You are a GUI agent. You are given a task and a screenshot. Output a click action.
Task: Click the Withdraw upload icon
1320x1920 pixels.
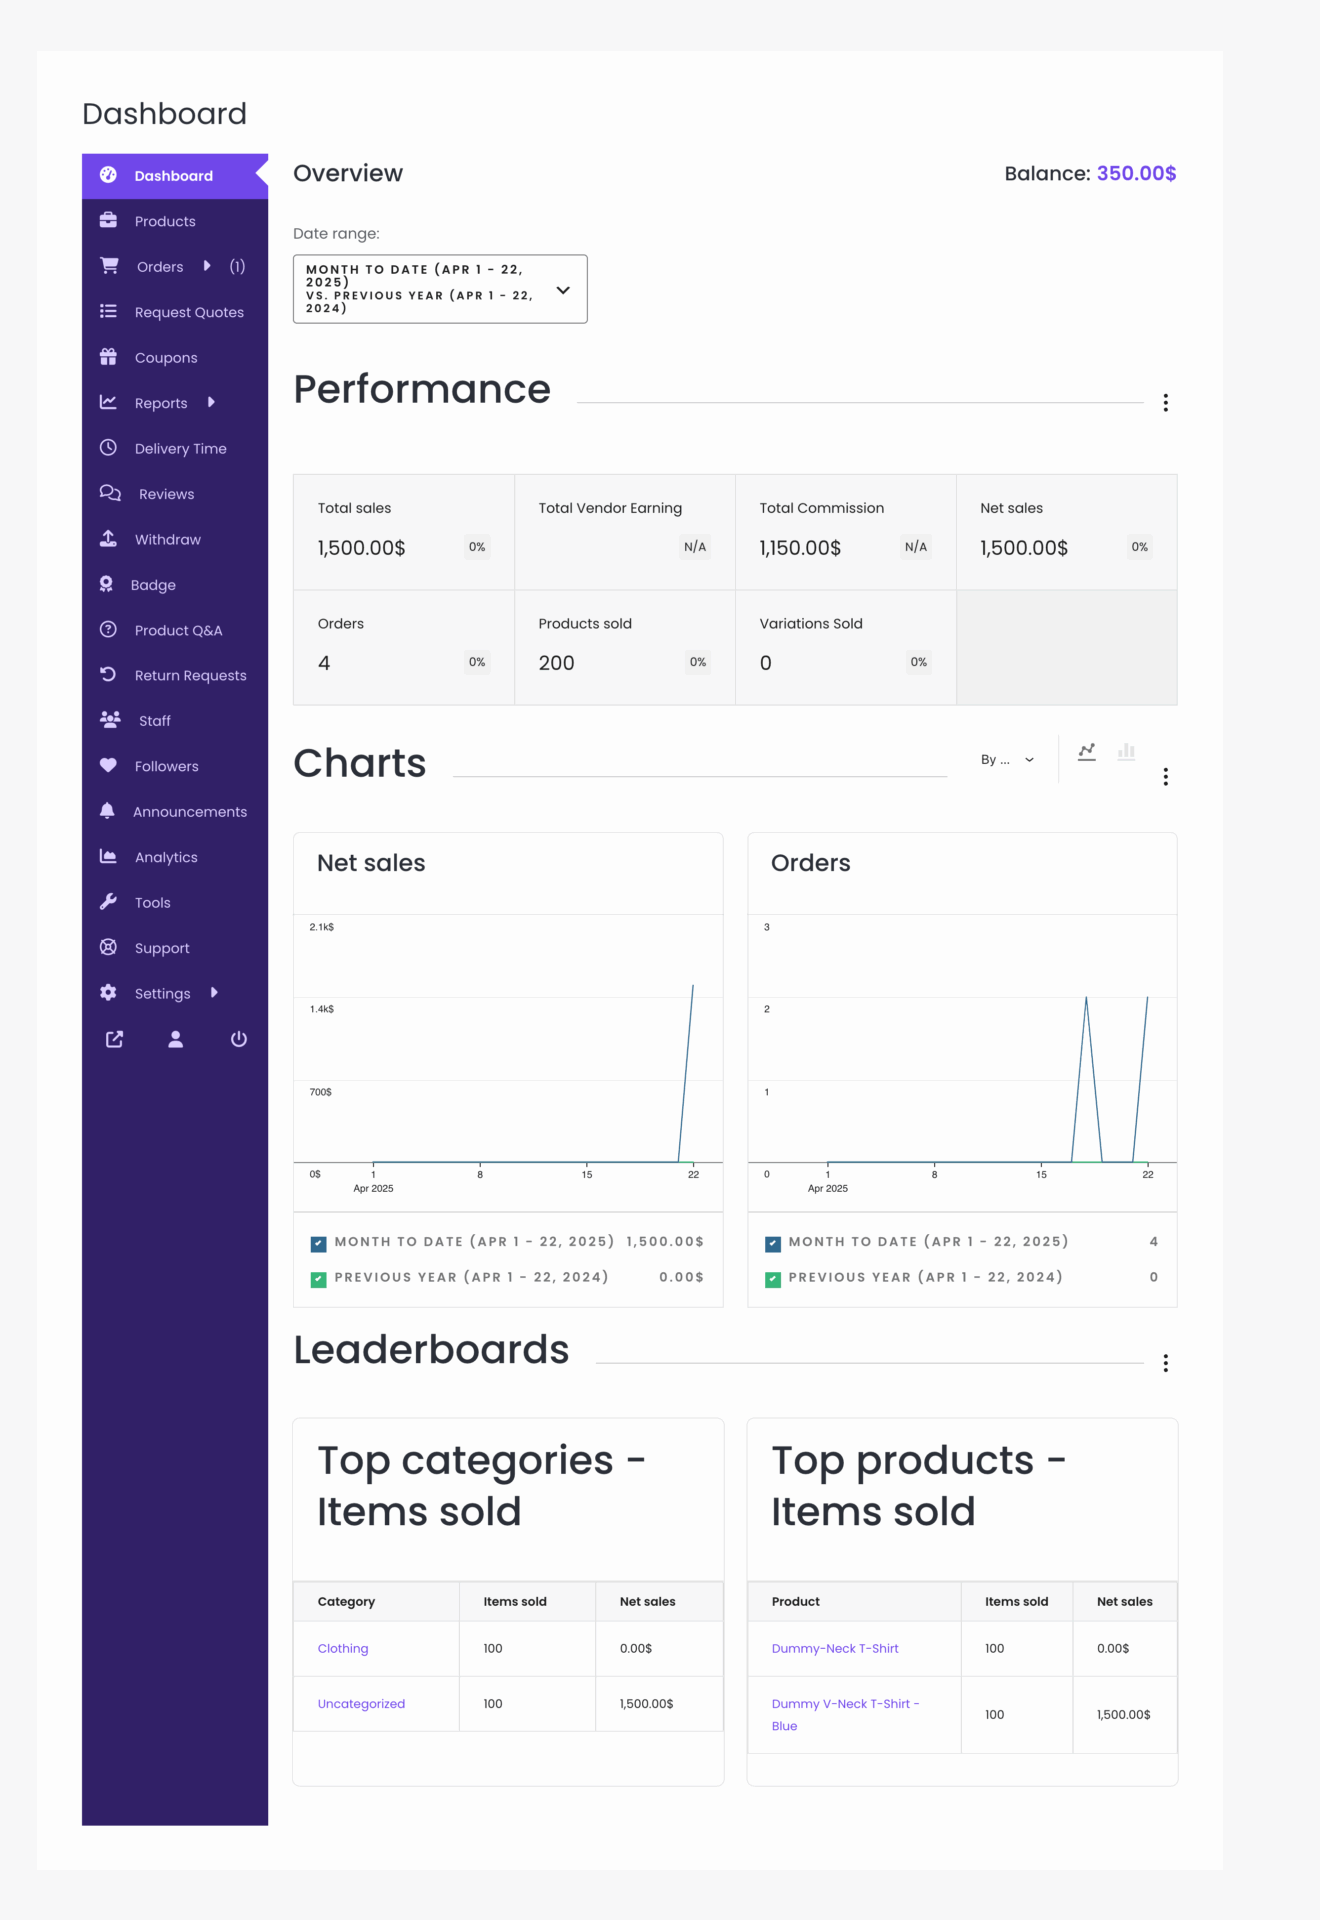click(x=108, y=539)
